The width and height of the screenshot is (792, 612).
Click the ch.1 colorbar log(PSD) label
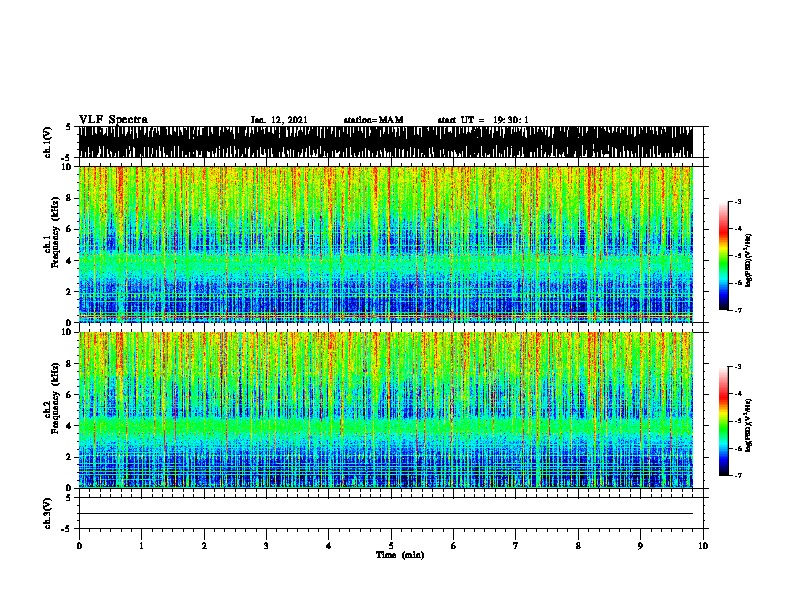(749, 260)
